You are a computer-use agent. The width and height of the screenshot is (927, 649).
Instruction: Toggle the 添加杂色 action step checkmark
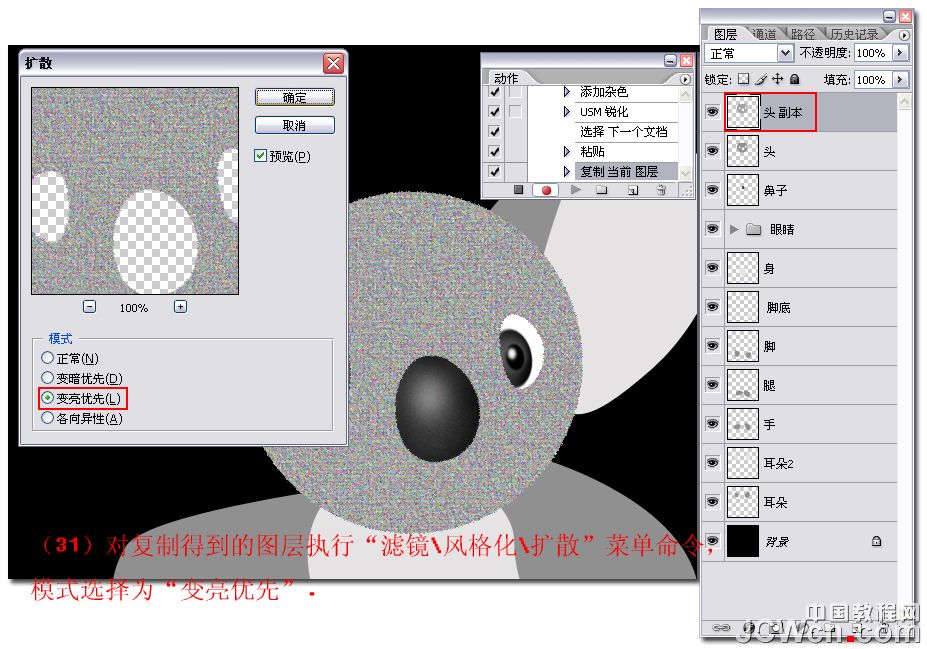[x=495, y=92]
